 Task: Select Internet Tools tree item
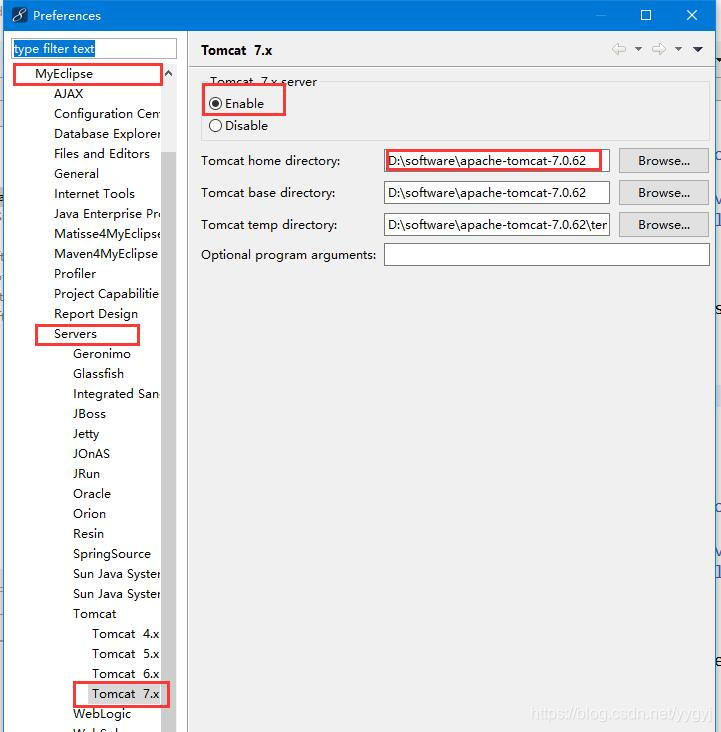pyautogui.click(x=94, y=194)
